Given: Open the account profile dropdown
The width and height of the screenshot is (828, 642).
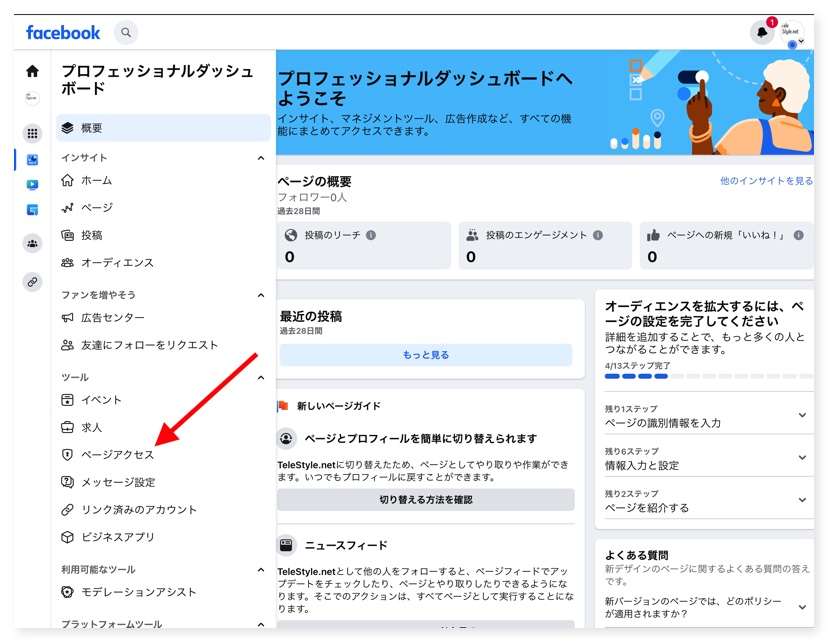Looking at the screenshot, I should tap(792, 33).
